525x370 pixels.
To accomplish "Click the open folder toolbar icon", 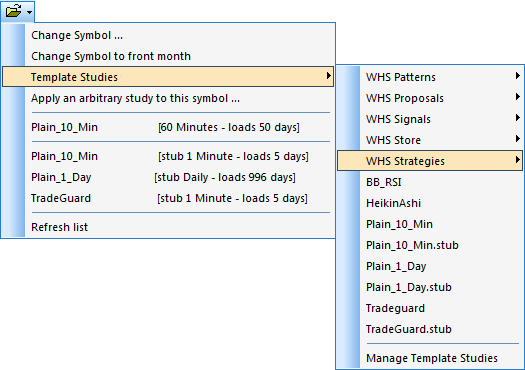I will coord(13,11).
